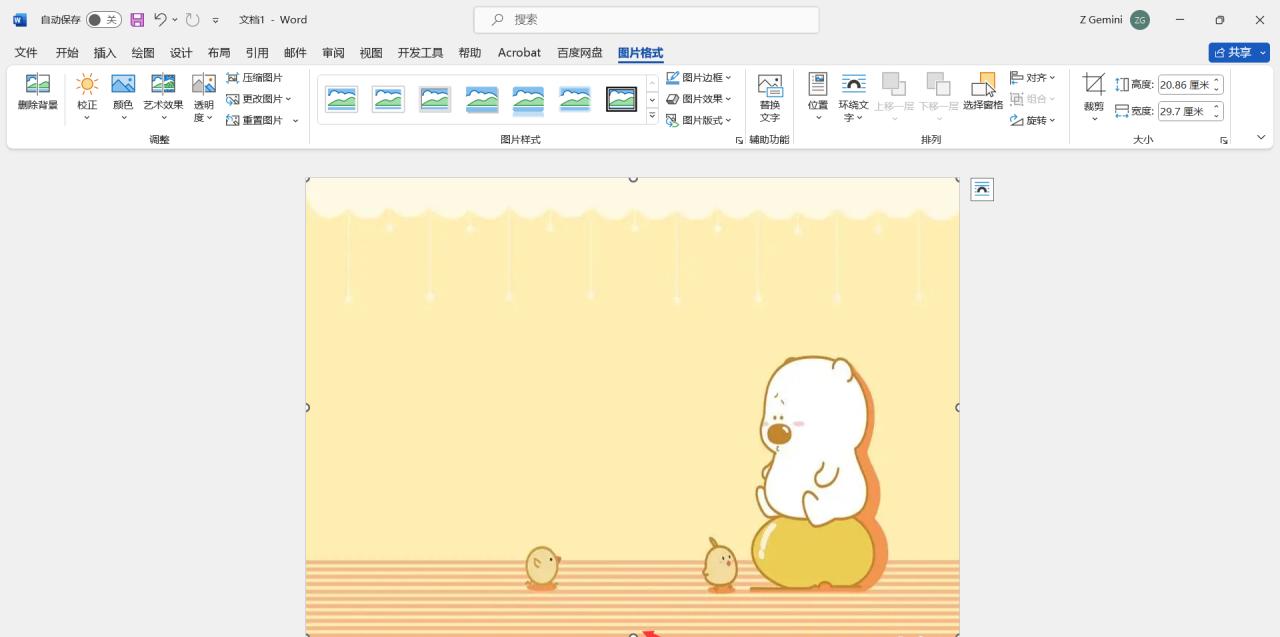Decrease picture width with stepper down arrow
The height and width of the screenshot is (637, 1280).
coord(1217,116)
